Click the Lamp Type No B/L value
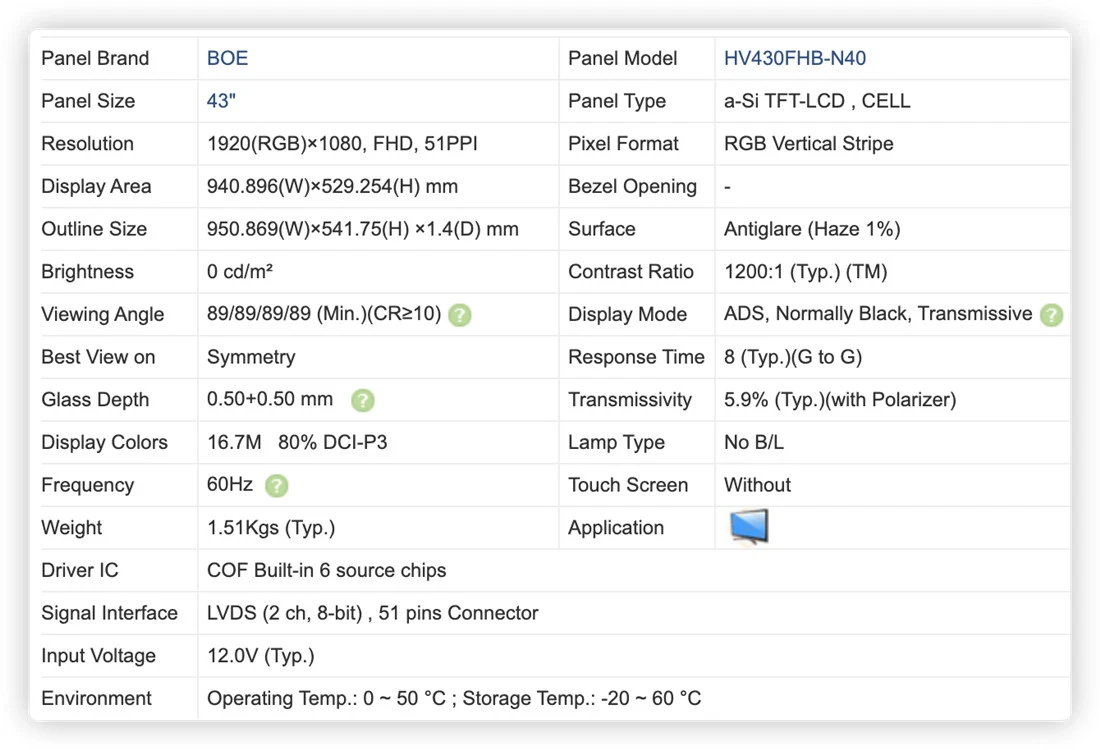1100x750 pixels. tap(753, 443)
